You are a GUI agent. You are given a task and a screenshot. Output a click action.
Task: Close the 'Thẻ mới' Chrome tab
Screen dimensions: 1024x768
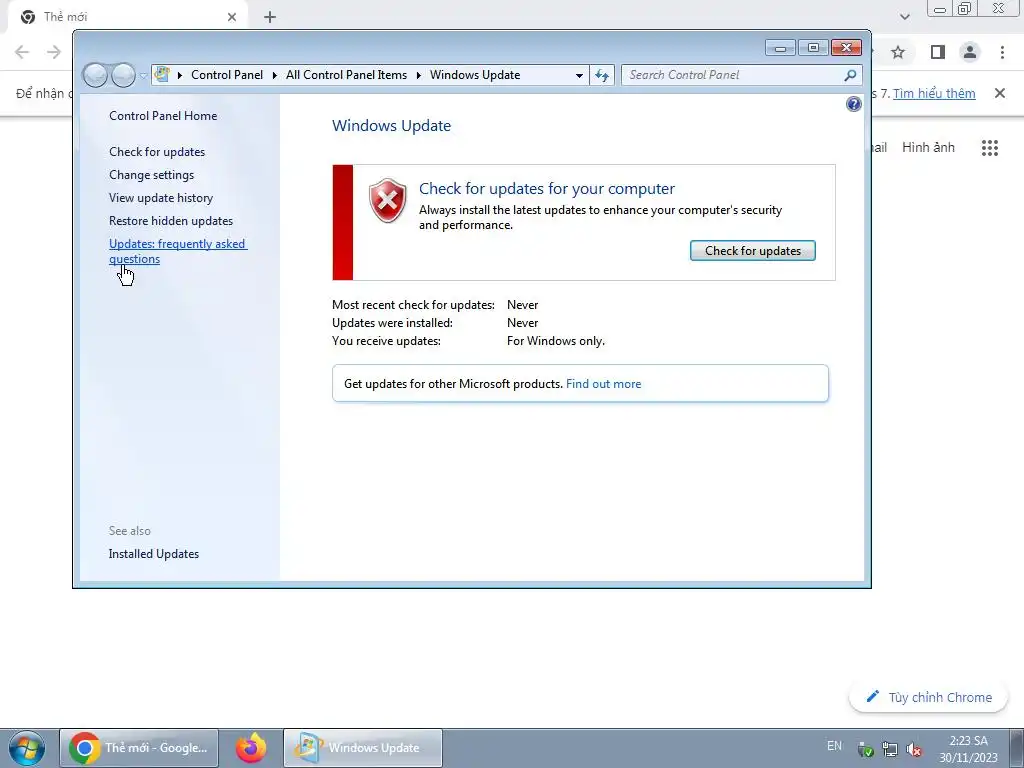[x=232, y=17]
